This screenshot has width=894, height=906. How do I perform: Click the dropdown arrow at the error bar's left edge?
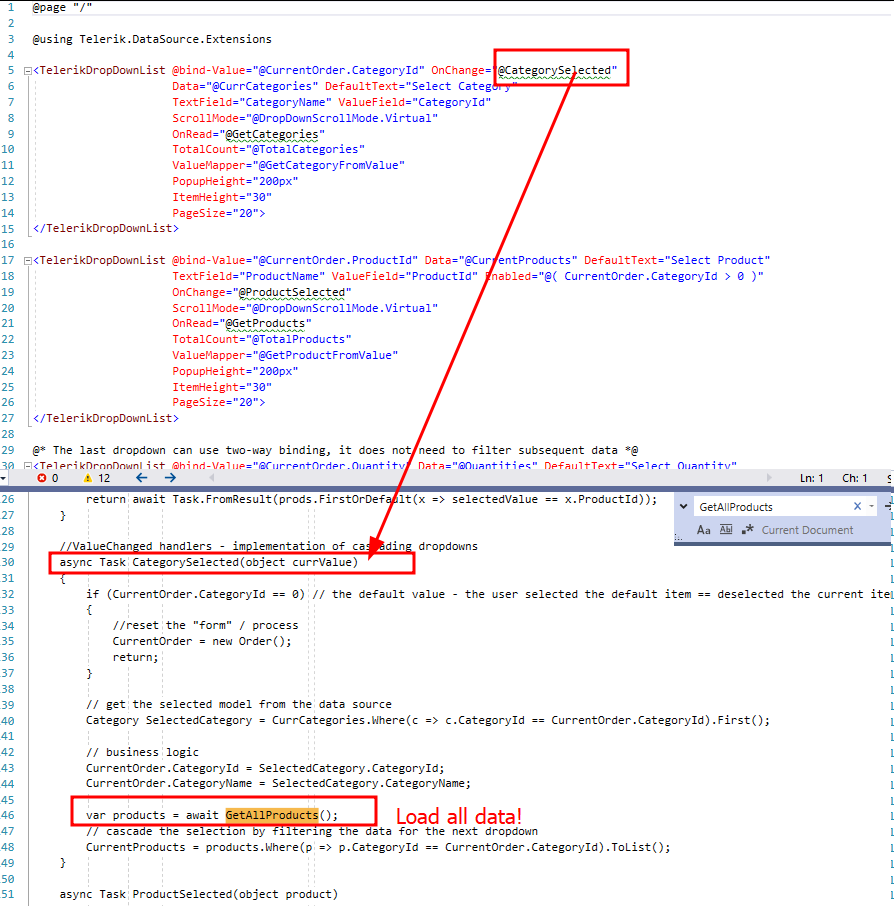5,477
